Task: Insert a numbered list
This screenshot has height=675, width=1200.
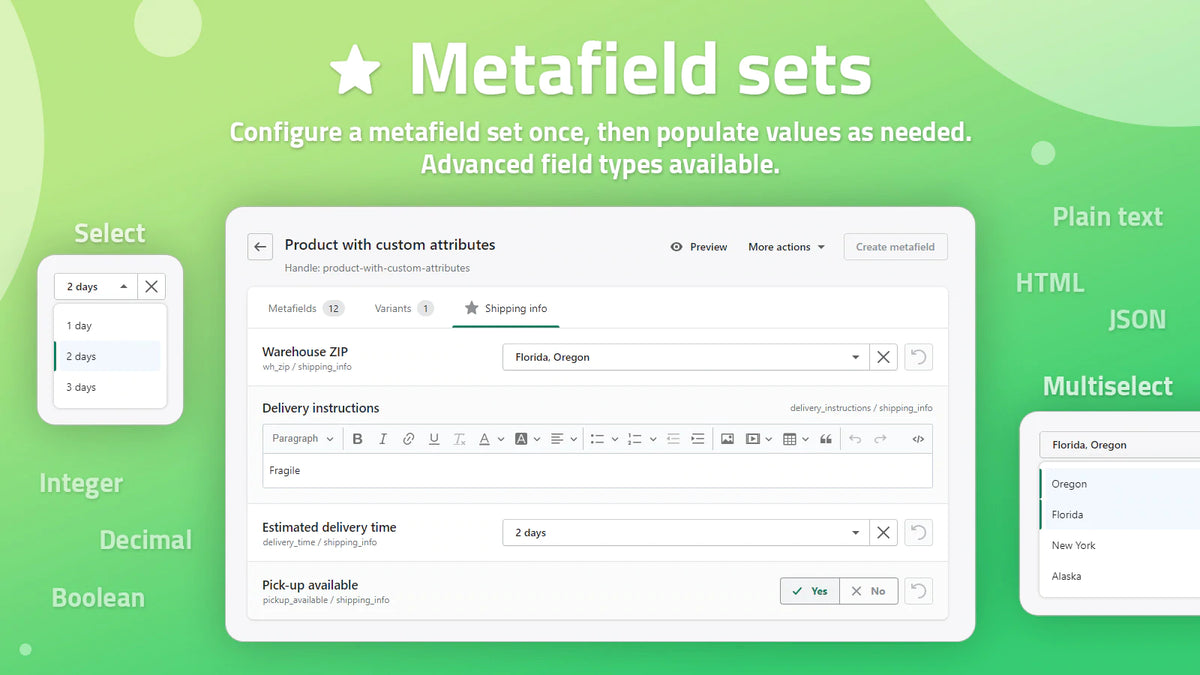Action: click(634, 439)
